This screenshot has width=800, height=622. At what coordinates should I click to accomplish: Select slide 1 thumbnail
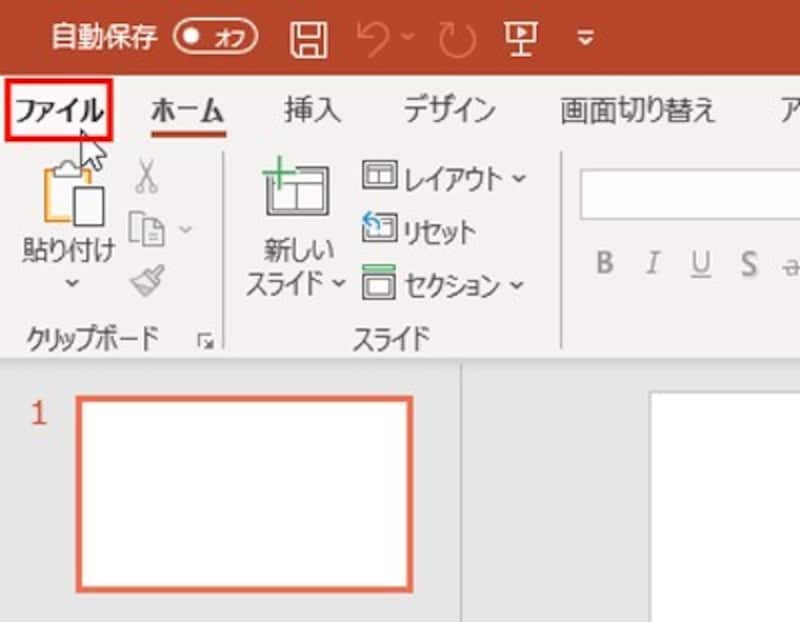(244, 493)
